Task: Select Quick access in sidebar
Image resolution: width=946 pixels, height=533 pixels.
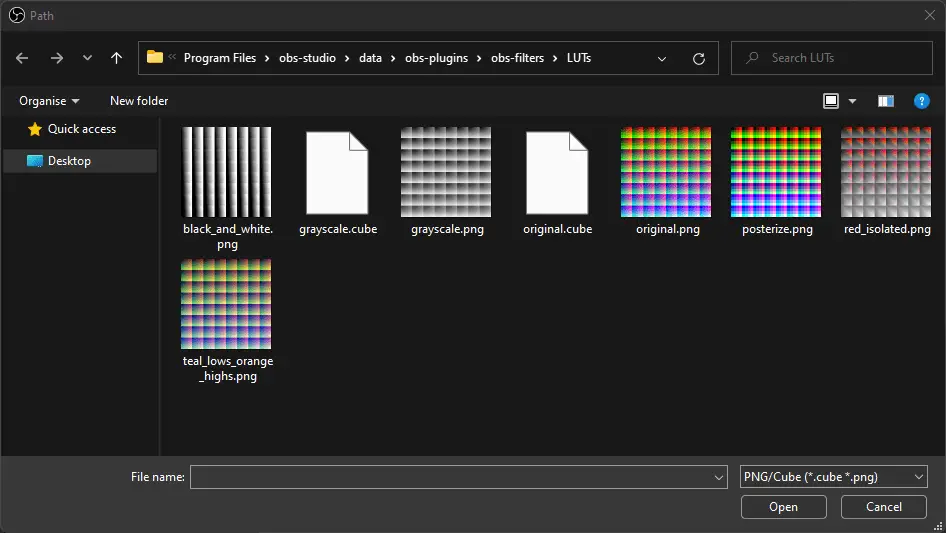Action: pyautogui.click(x=81, y=129)
